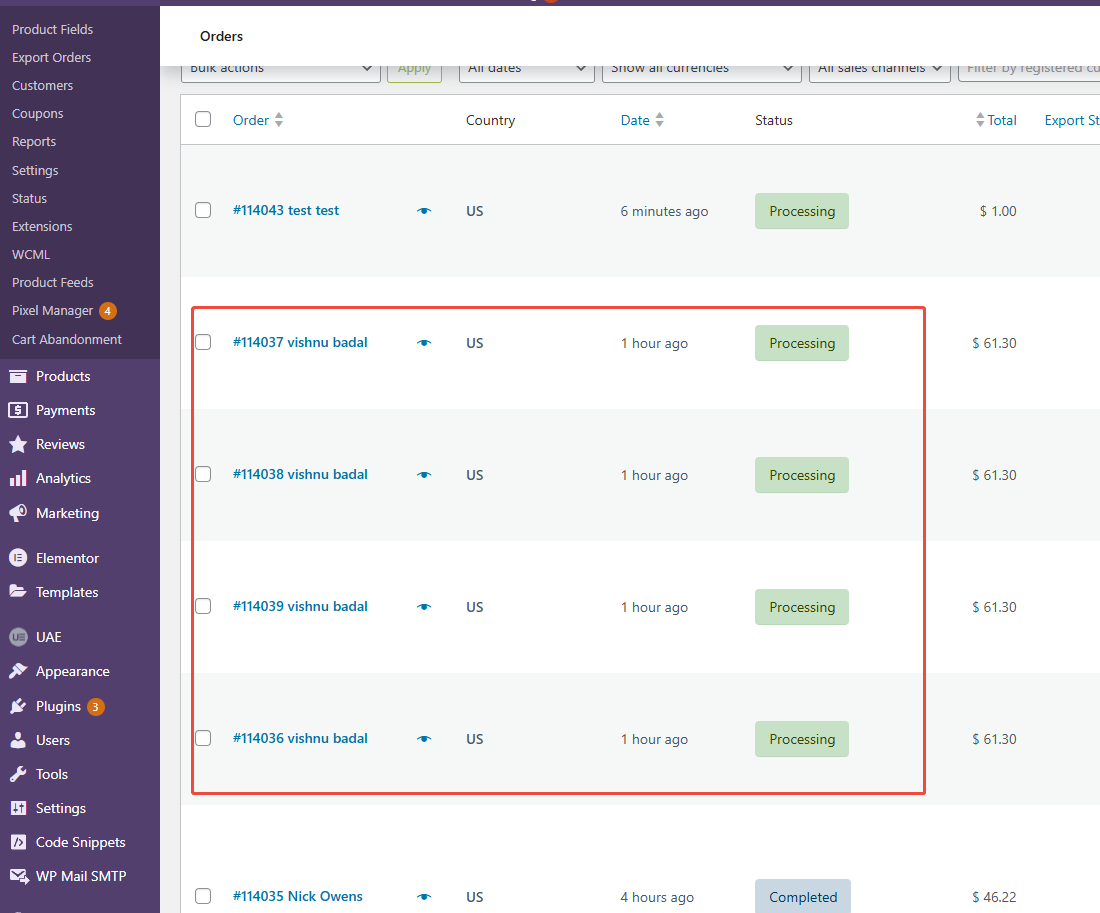Open the Bulk actions dropdown
Image resolution: width=1100 pixels, height=913 pixels.
coord(281,69)
